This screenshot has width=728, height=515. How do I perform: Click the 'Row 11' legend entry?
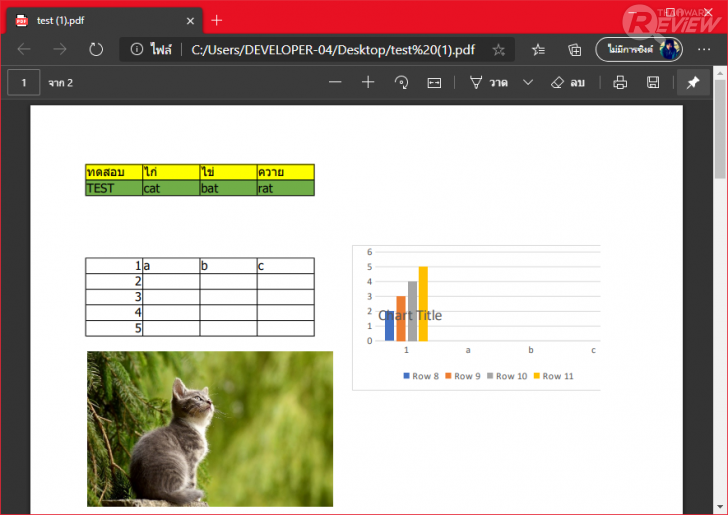tap(553, 376)
